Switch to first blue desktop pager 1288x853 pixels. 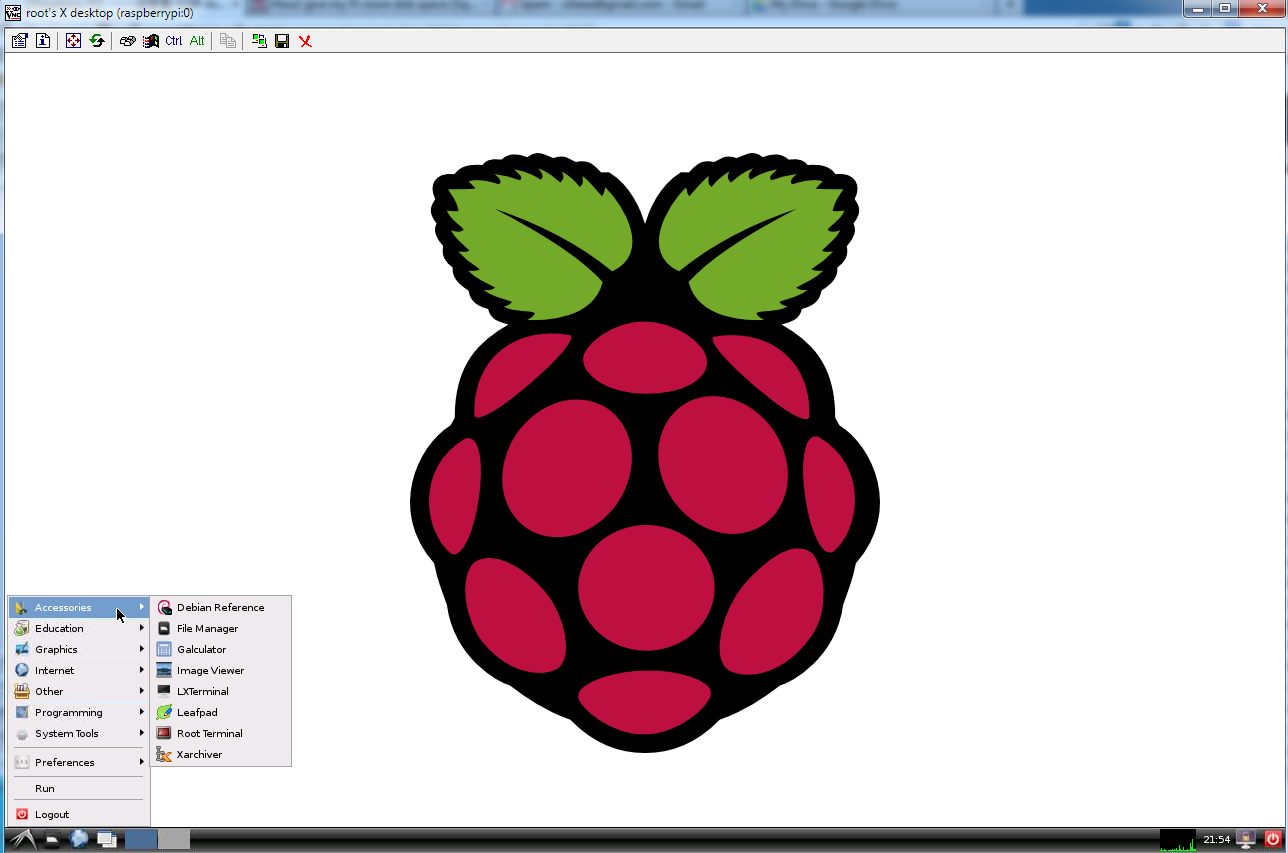[x=141, y=840]
